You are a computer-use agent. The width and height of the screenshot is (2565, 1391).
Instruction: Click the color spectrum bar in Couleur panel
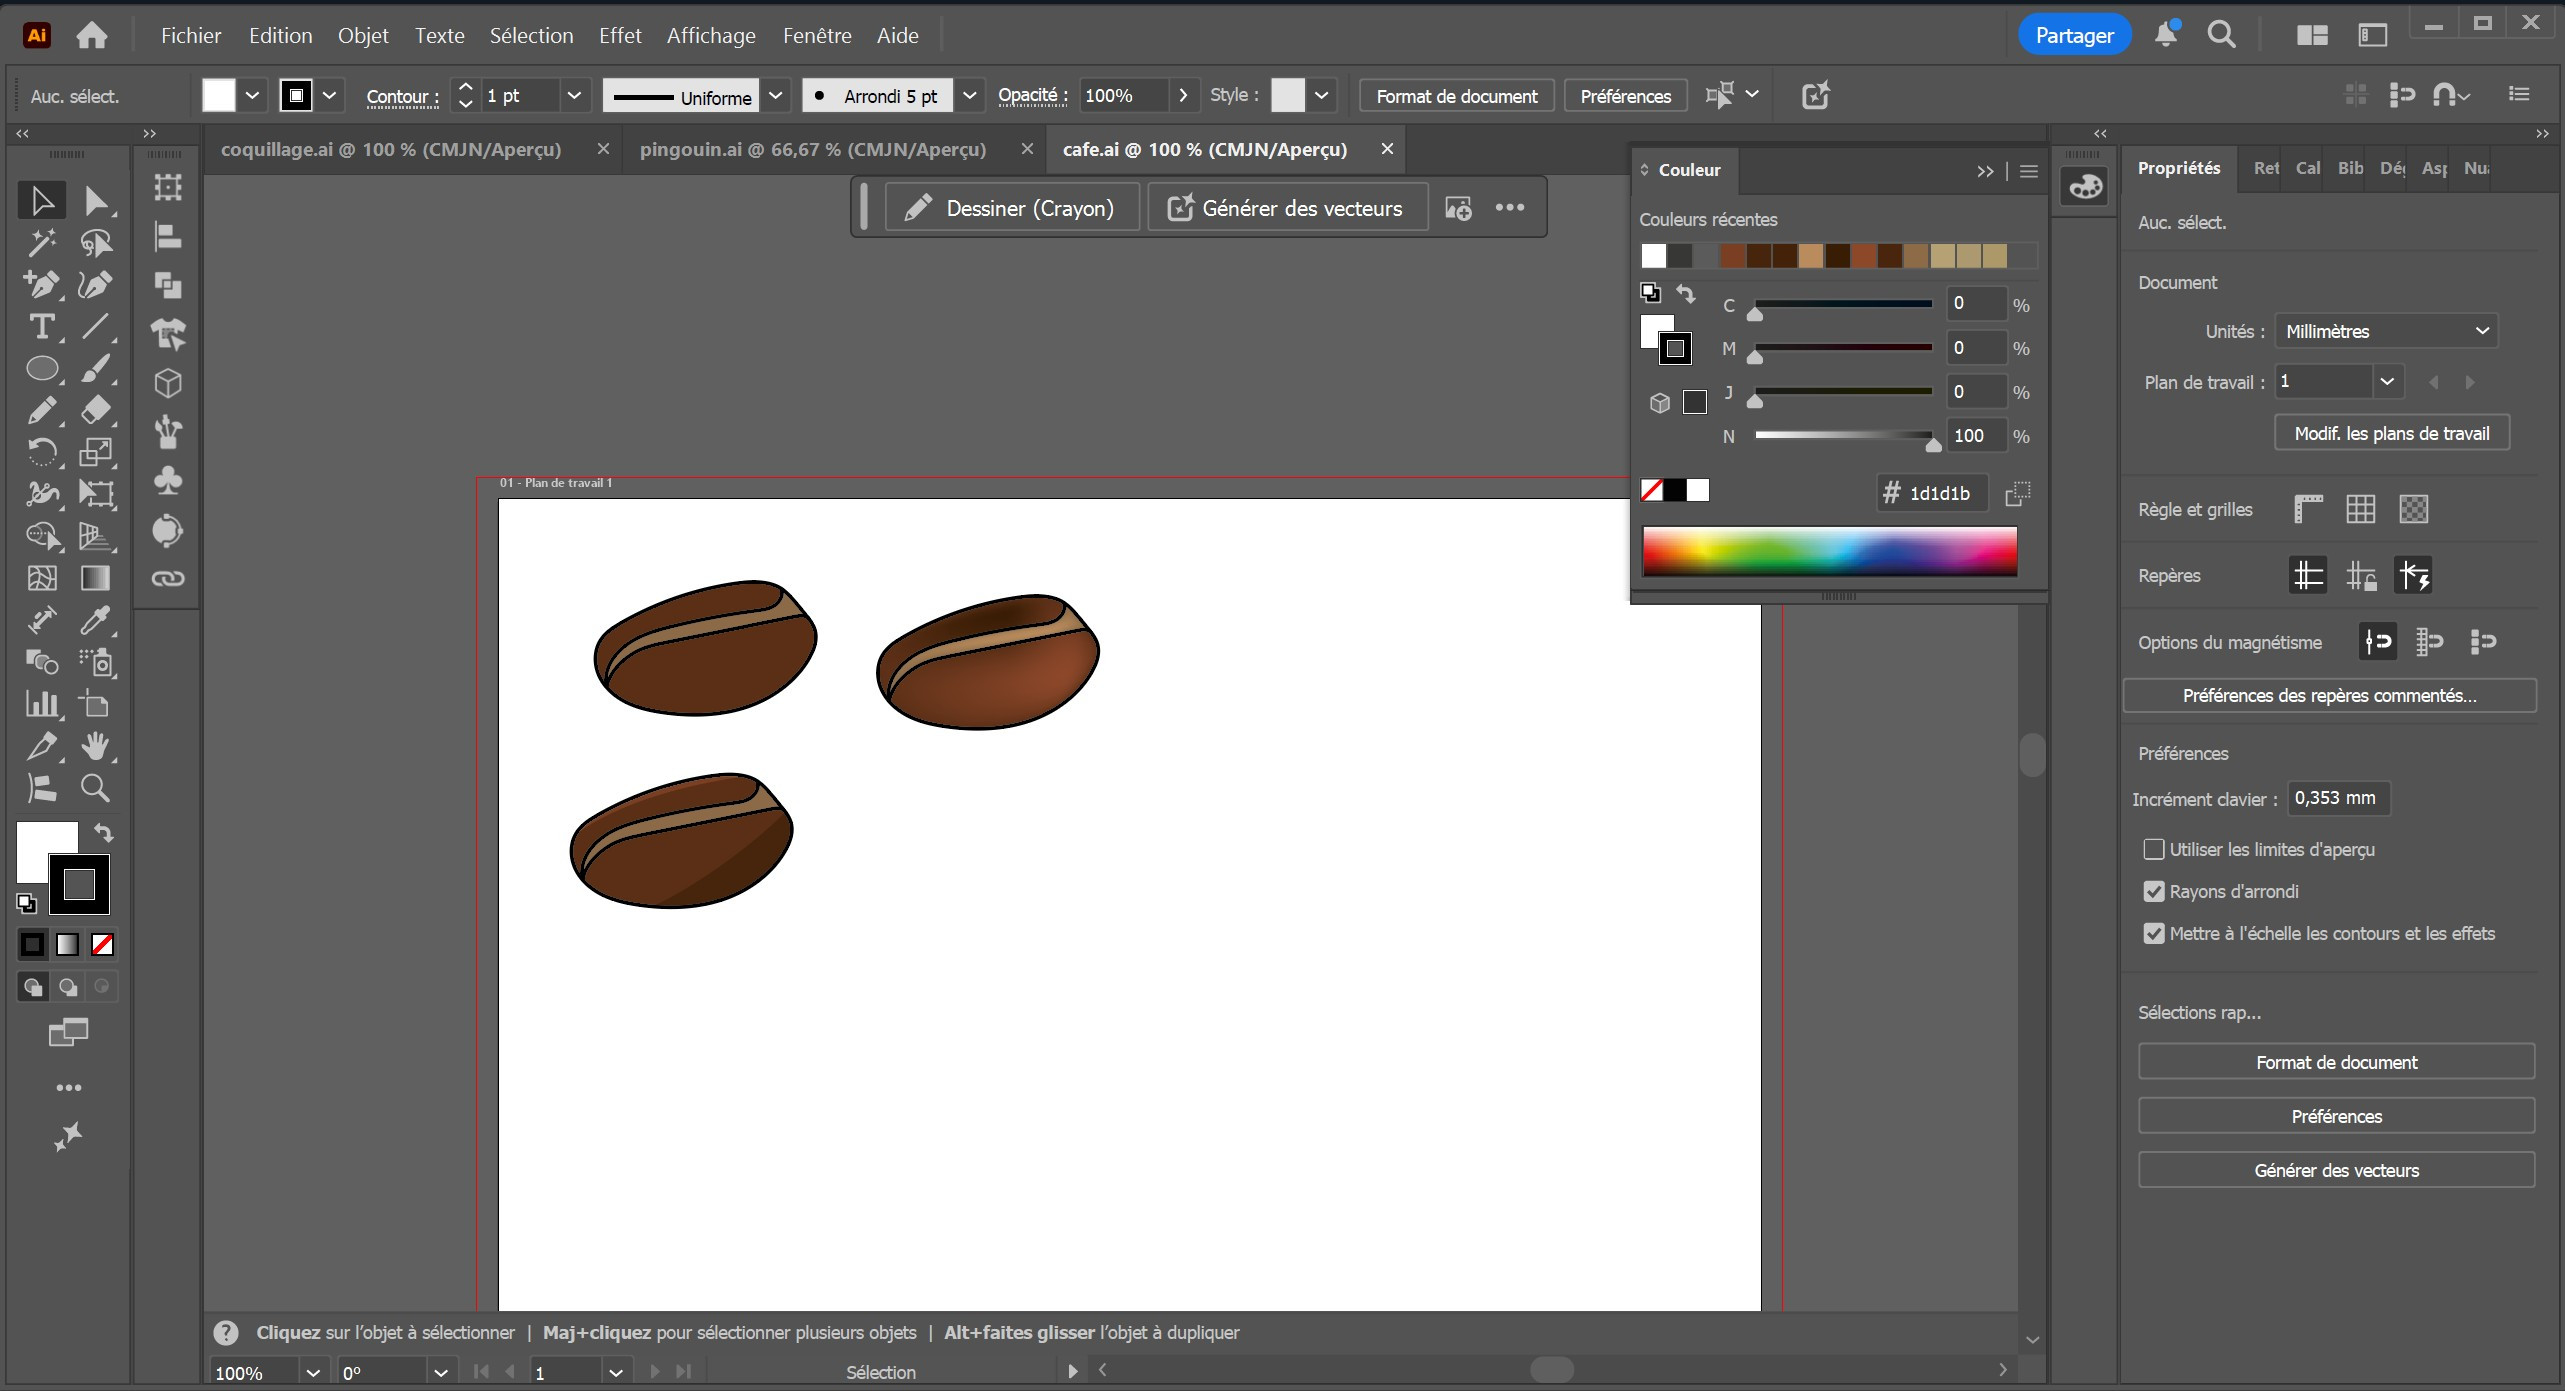(x=1828, y=551)
